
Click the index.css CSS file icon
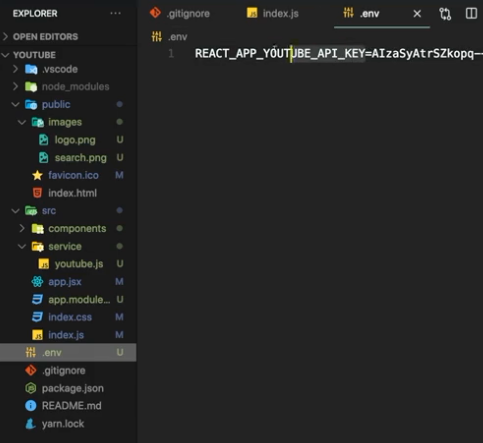tap(37, 317)
